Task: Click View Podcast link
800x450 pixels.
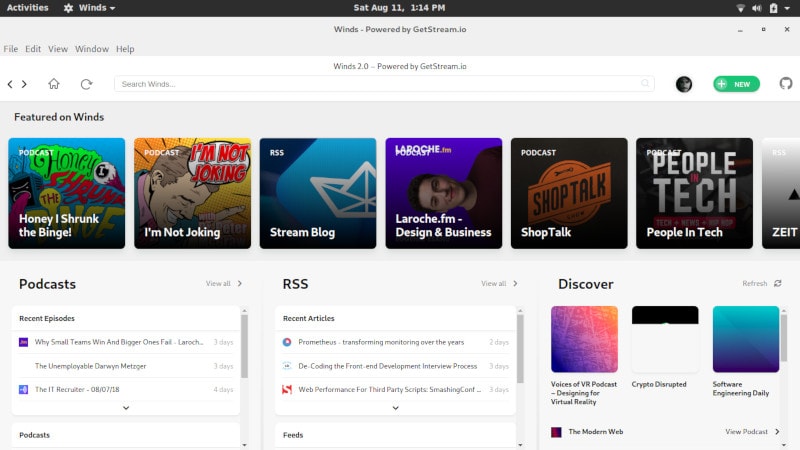Action: 746,432
